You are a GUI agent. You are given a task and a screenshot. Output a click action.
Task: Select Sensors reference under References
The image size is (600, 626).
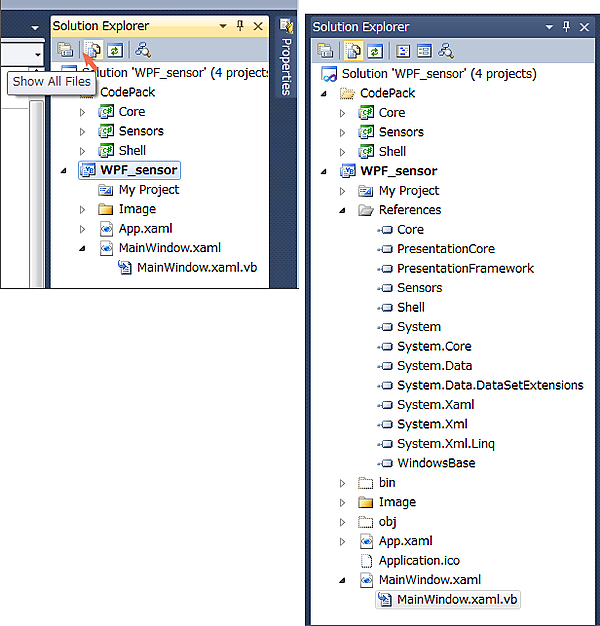coord(420,288)
